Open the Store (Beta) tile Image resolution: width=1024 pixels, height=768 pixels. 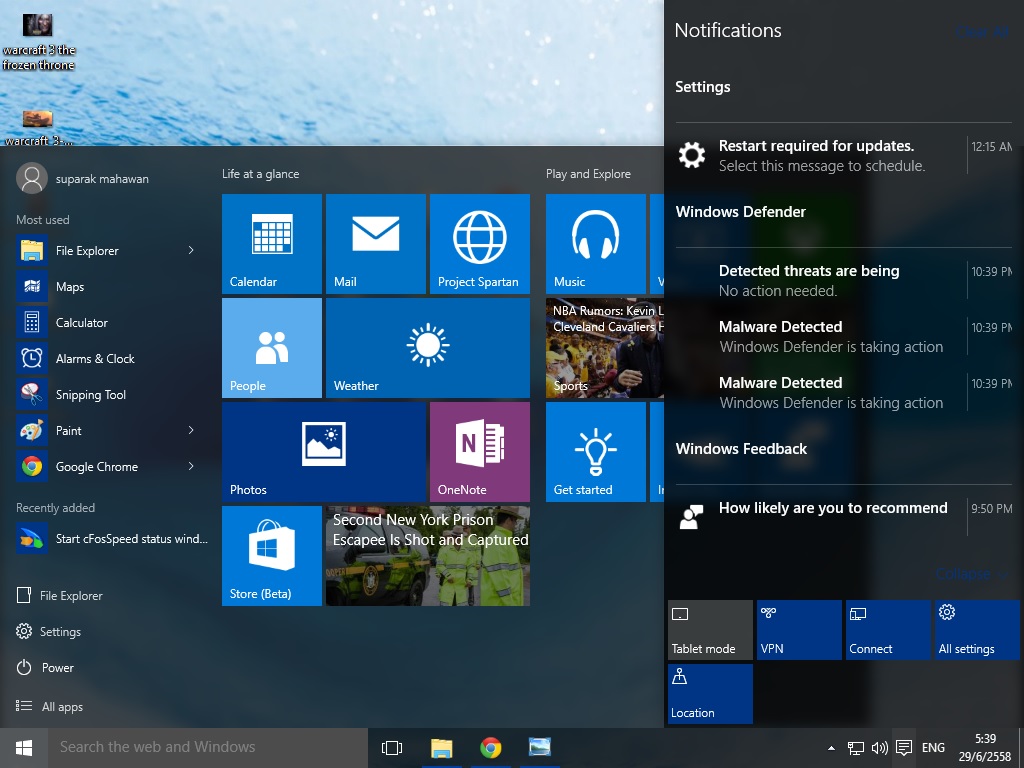[271, 556]
